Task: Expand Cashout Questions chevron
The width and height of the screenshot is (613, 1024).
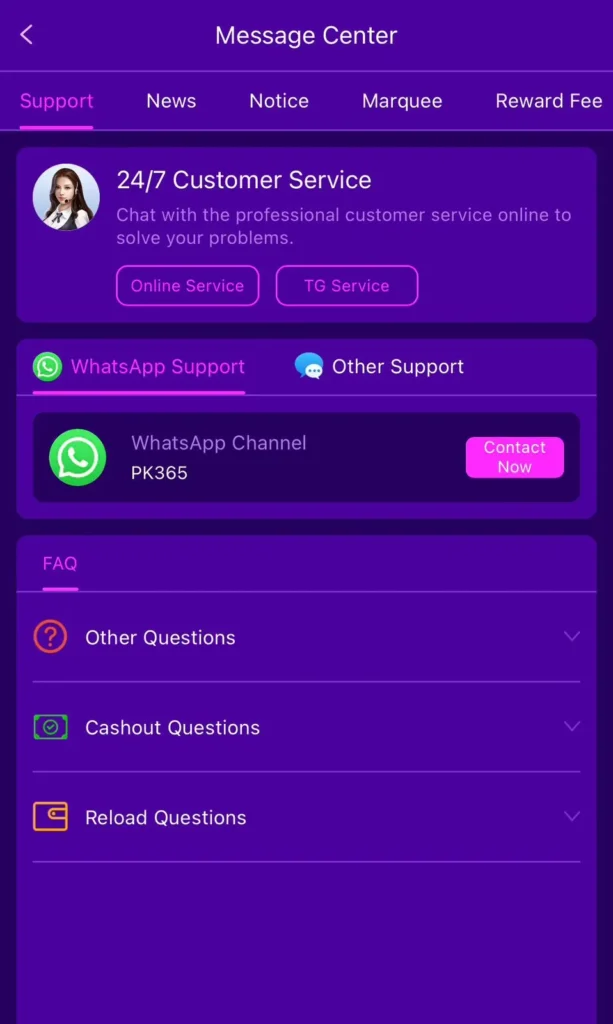Action: tap(572, 726)
